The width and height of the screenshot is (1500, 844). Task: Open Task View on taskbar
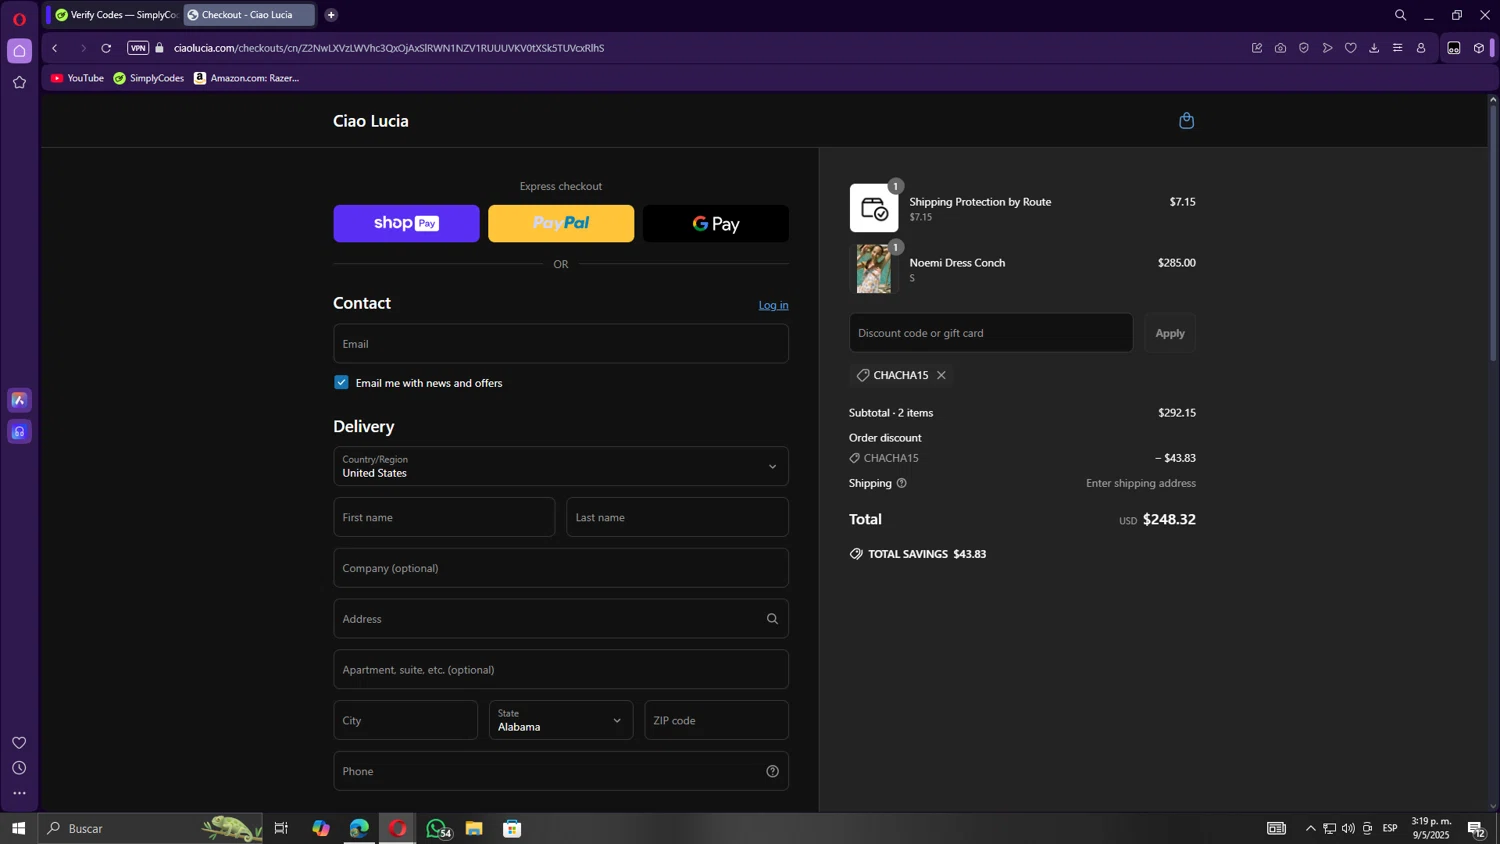click(x=281, y=828)
